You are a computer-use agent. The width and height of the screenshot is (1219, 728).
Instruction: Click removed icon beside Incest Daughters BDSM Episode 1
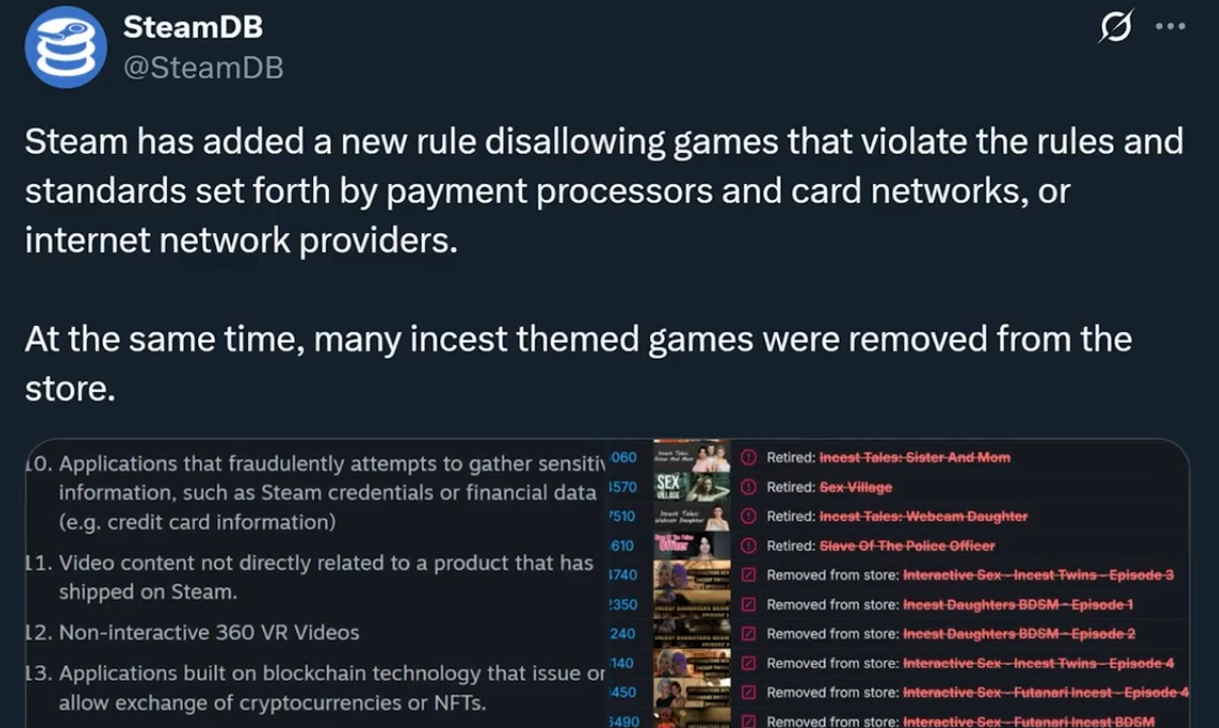pyautogui.click(x=748, y=604)
